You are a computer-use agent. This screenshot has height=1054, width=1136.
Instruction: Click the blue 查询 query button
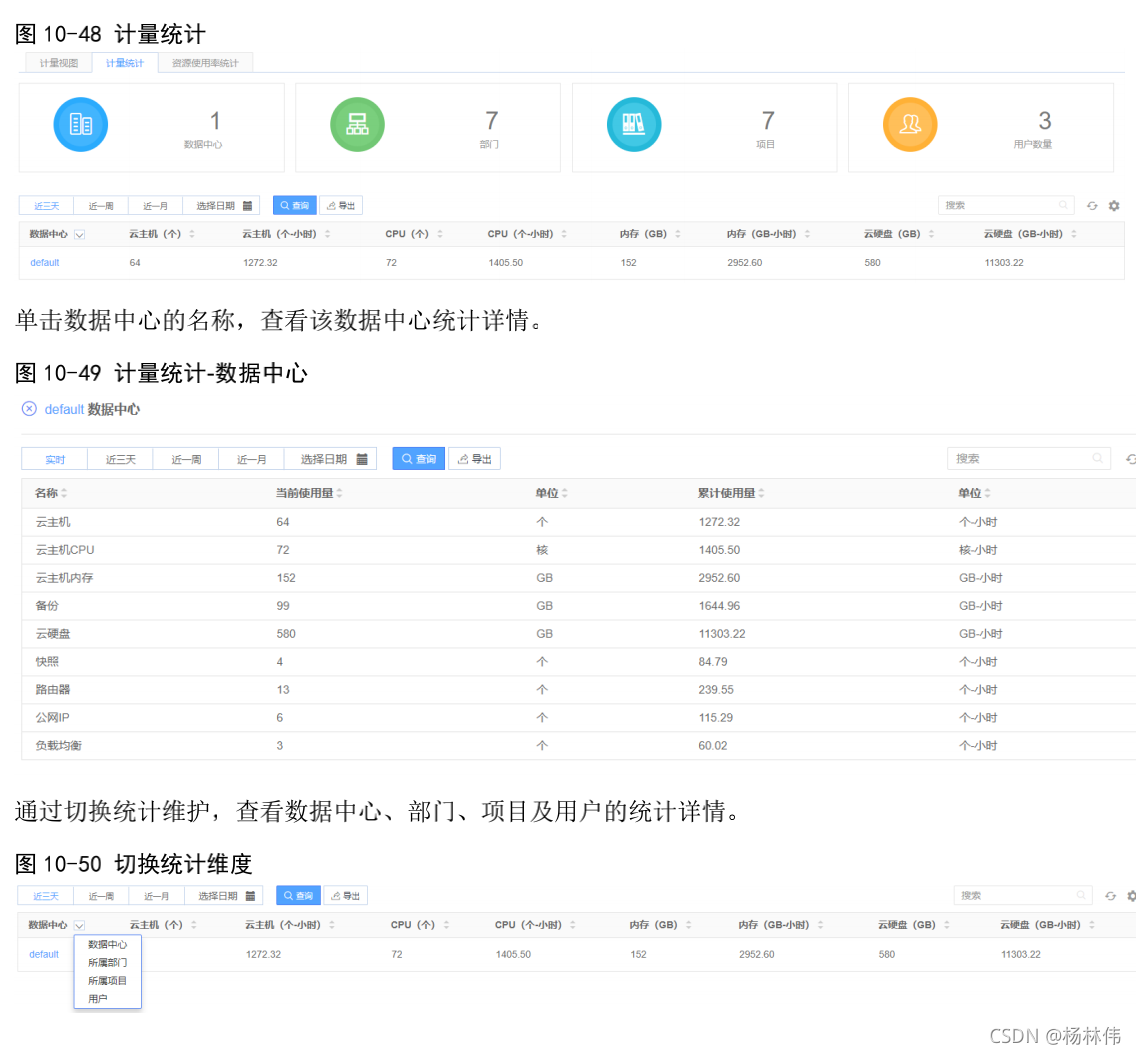coord(295,205)
